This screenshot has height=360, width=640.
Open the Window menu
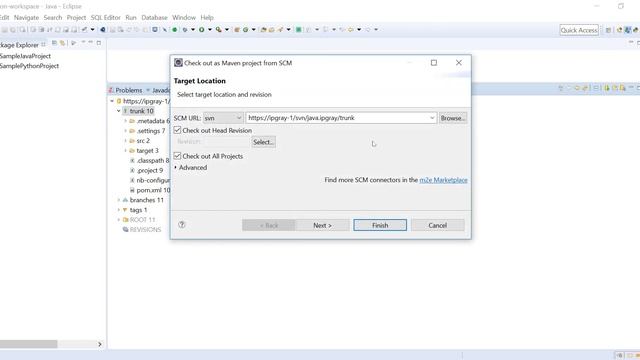[x=184, y=18]
